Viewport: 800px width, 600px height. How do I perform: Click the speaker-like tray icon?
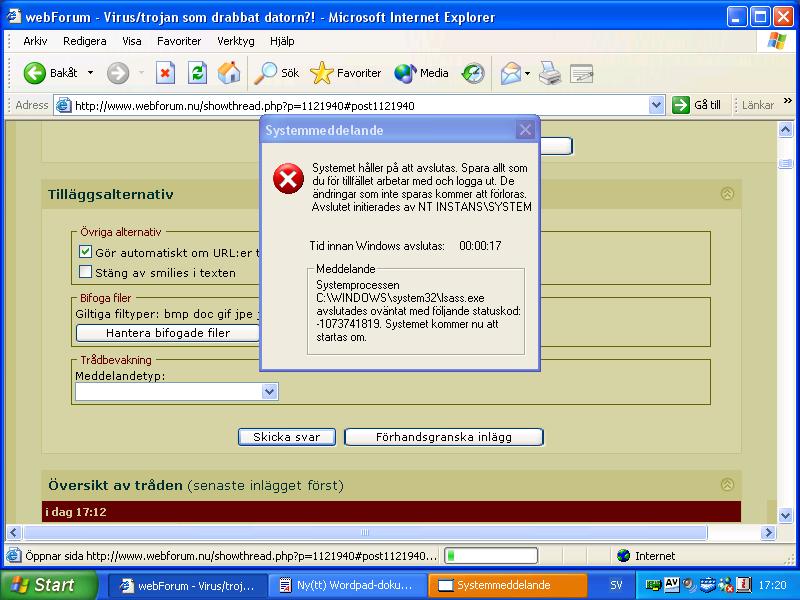(x=689, y=585)
